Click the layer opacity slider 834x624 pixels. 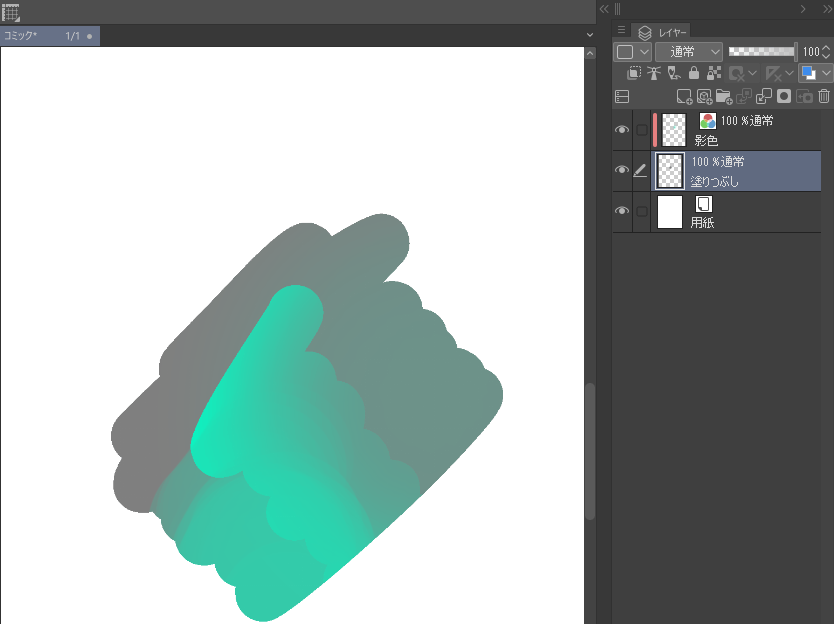(762, 52)
